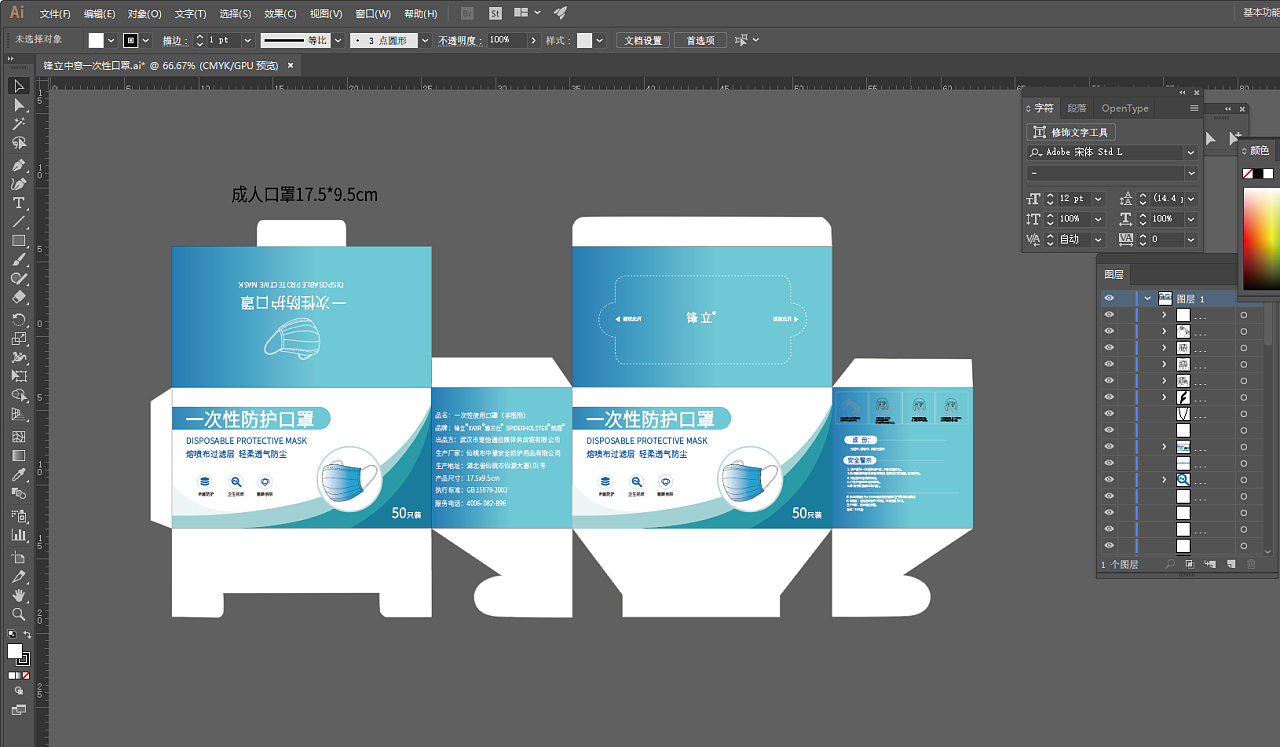Open Adobe Bridge via the Br icon
Image resolution: width=1280 pixels, height=747 pixels.
click(468, 13)
